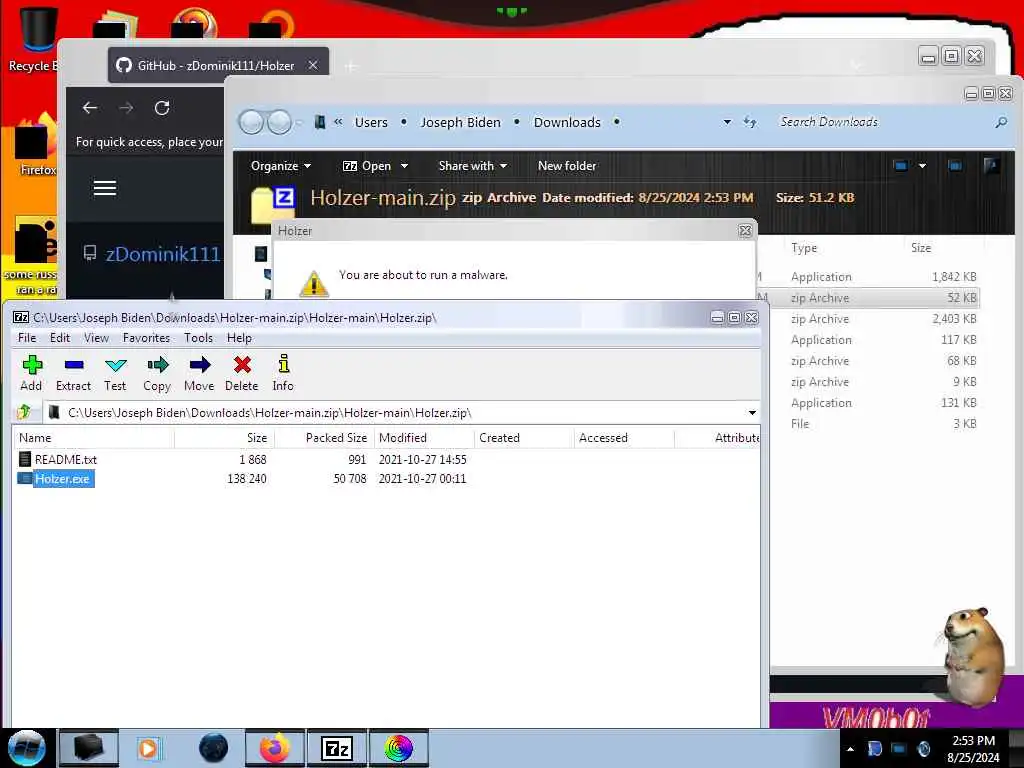
Task: Select README.txt in the archive list
Action: pos(65,460)
